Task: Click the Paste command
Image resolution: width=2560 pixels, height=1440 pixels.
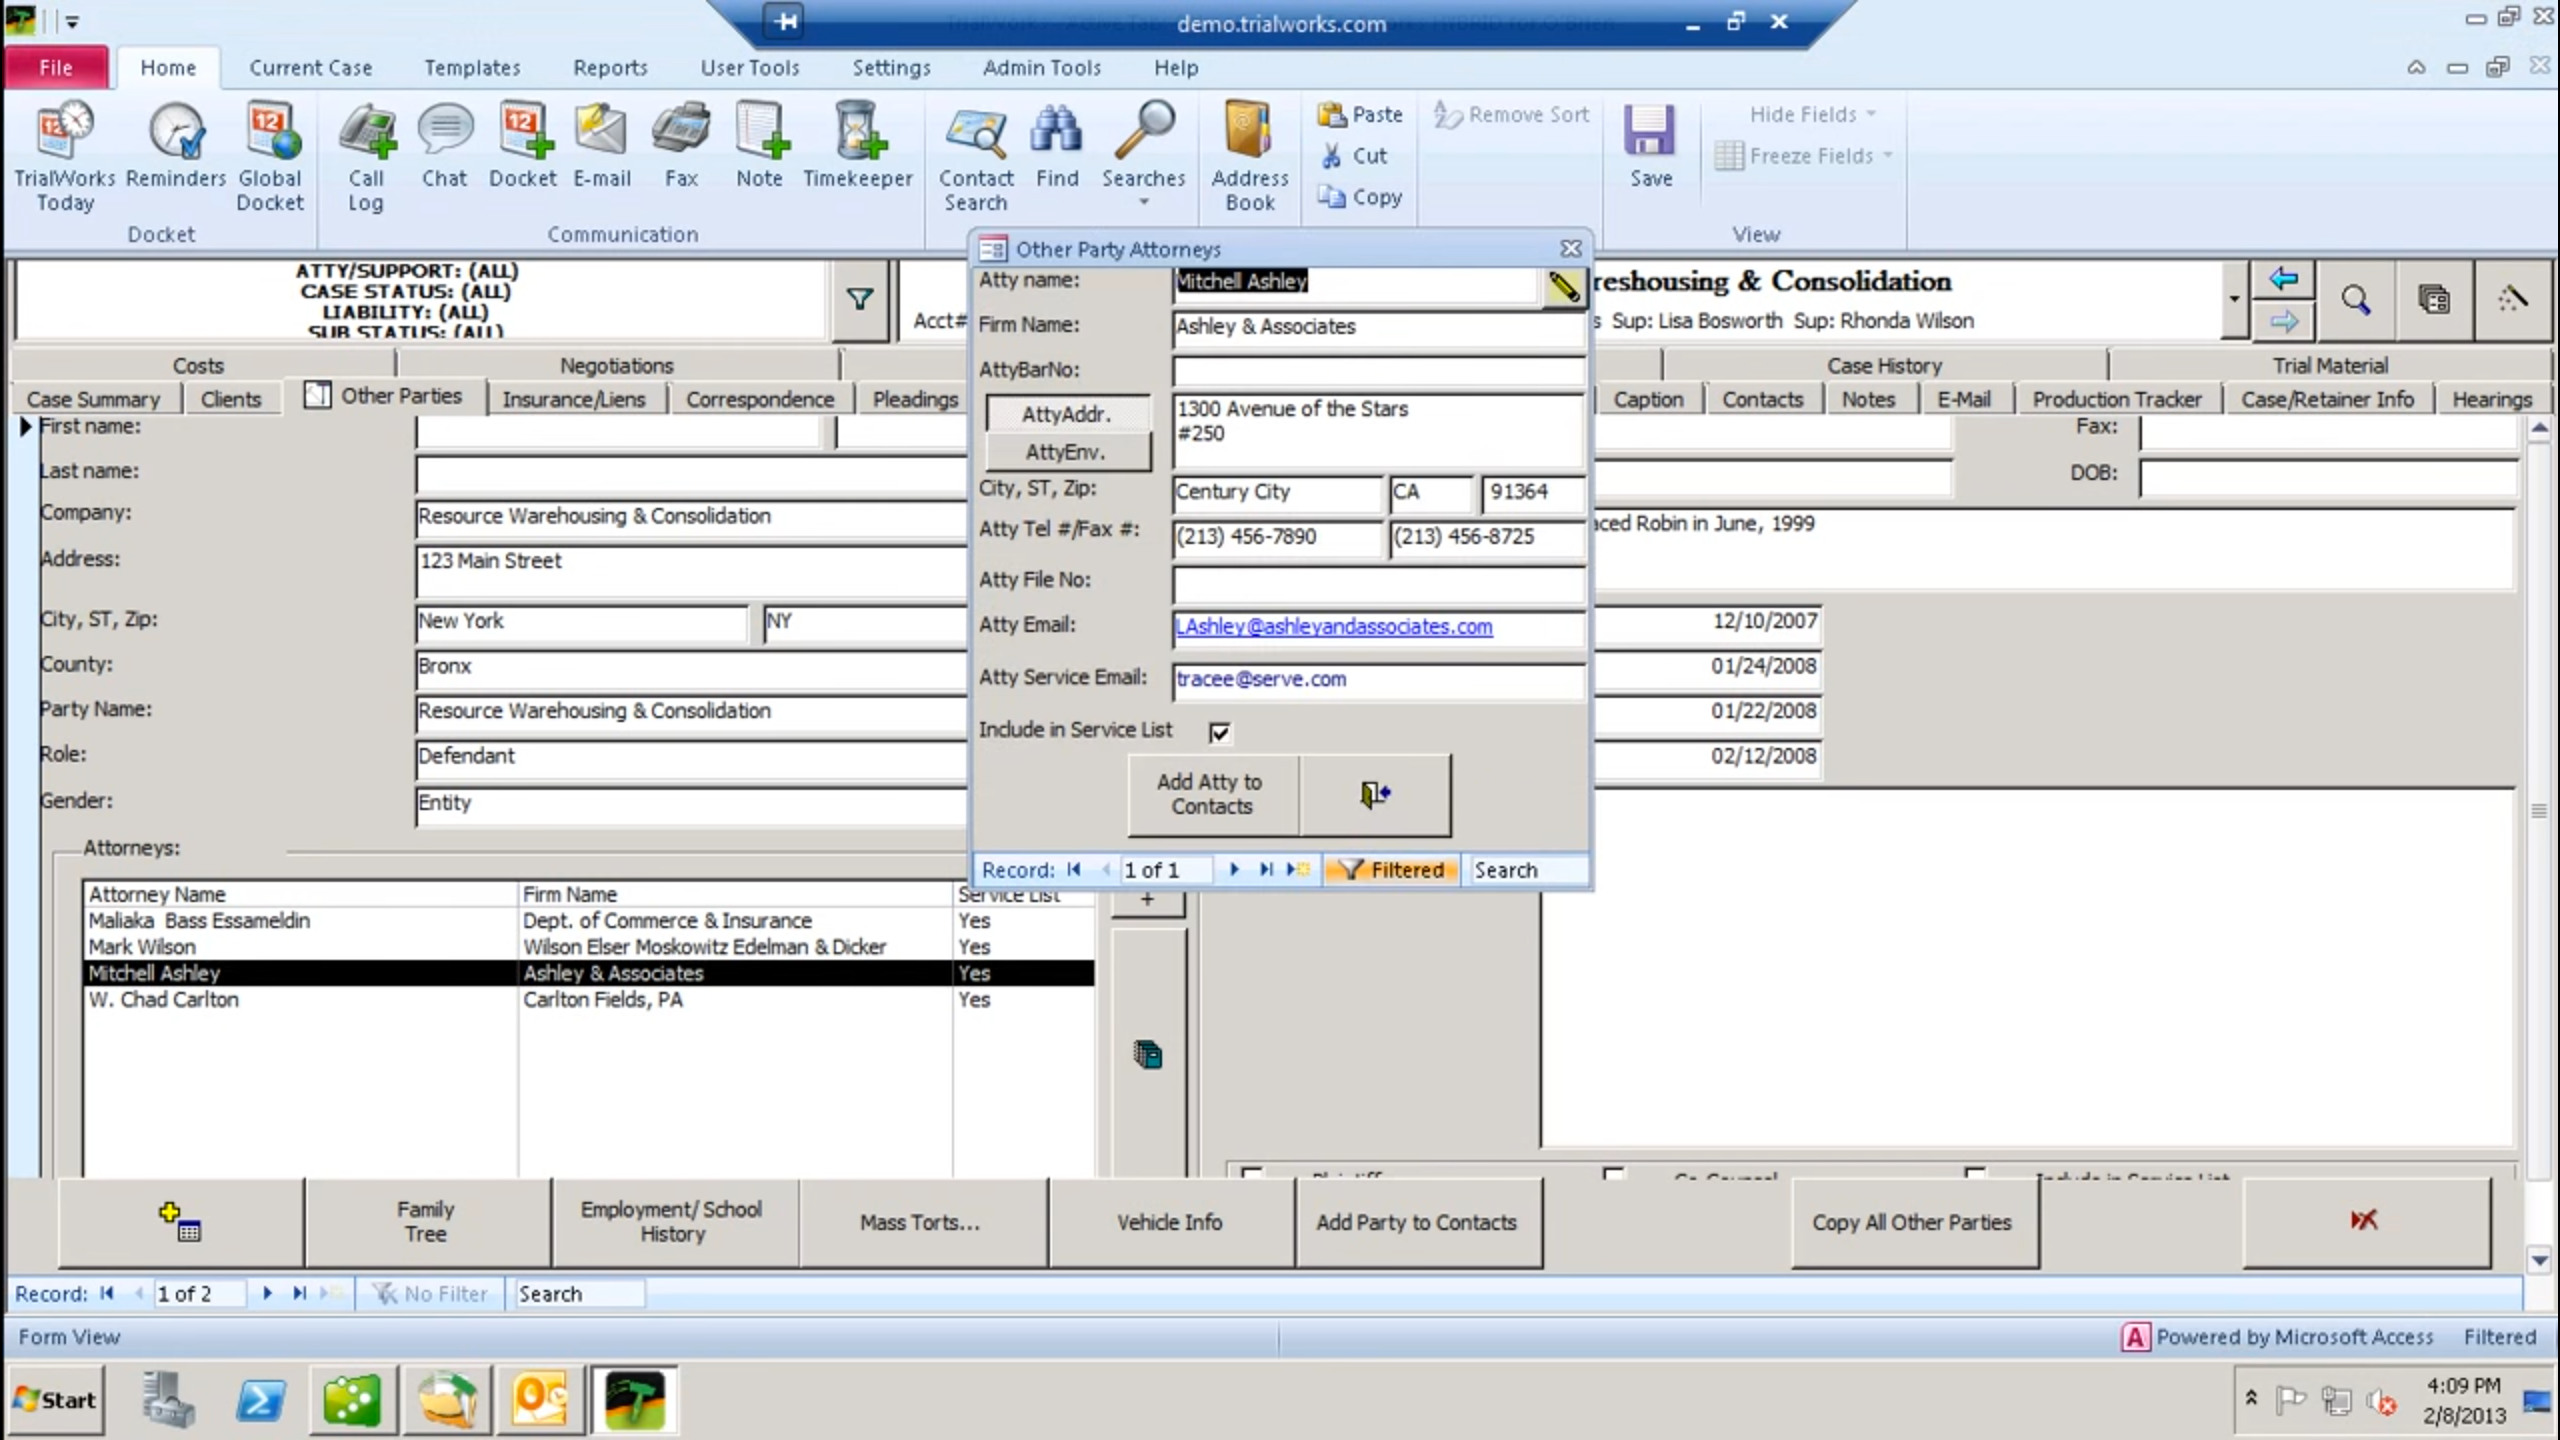Action: [x=1360, y=115]
